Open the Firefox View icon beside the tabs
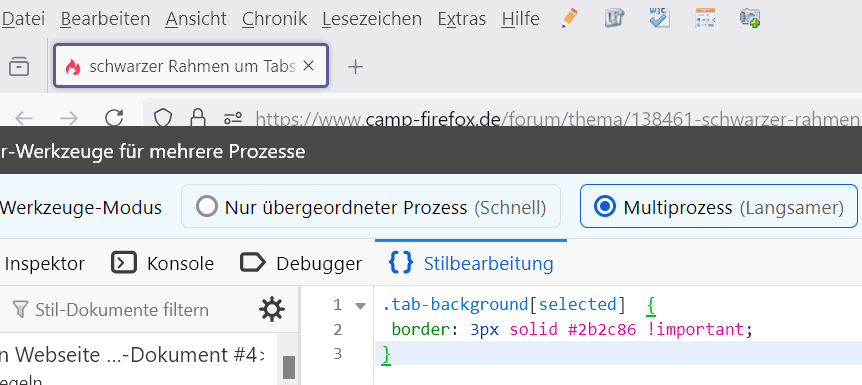The height and width of the screenshot is (385, 862). 19,67
